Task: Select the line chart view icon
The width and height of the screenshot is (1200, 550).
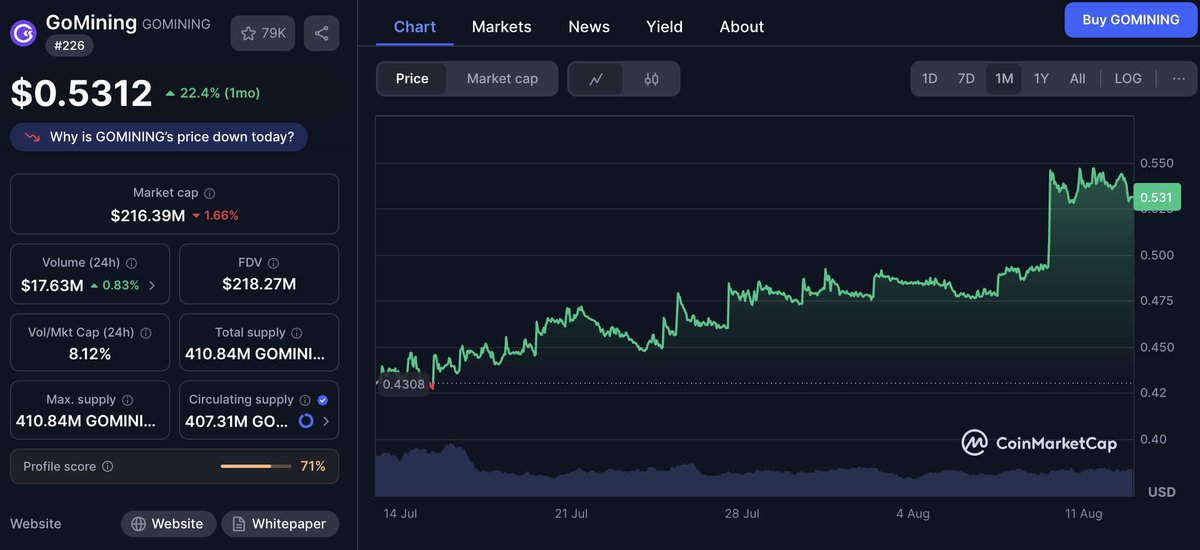Action: coord(596,79)
